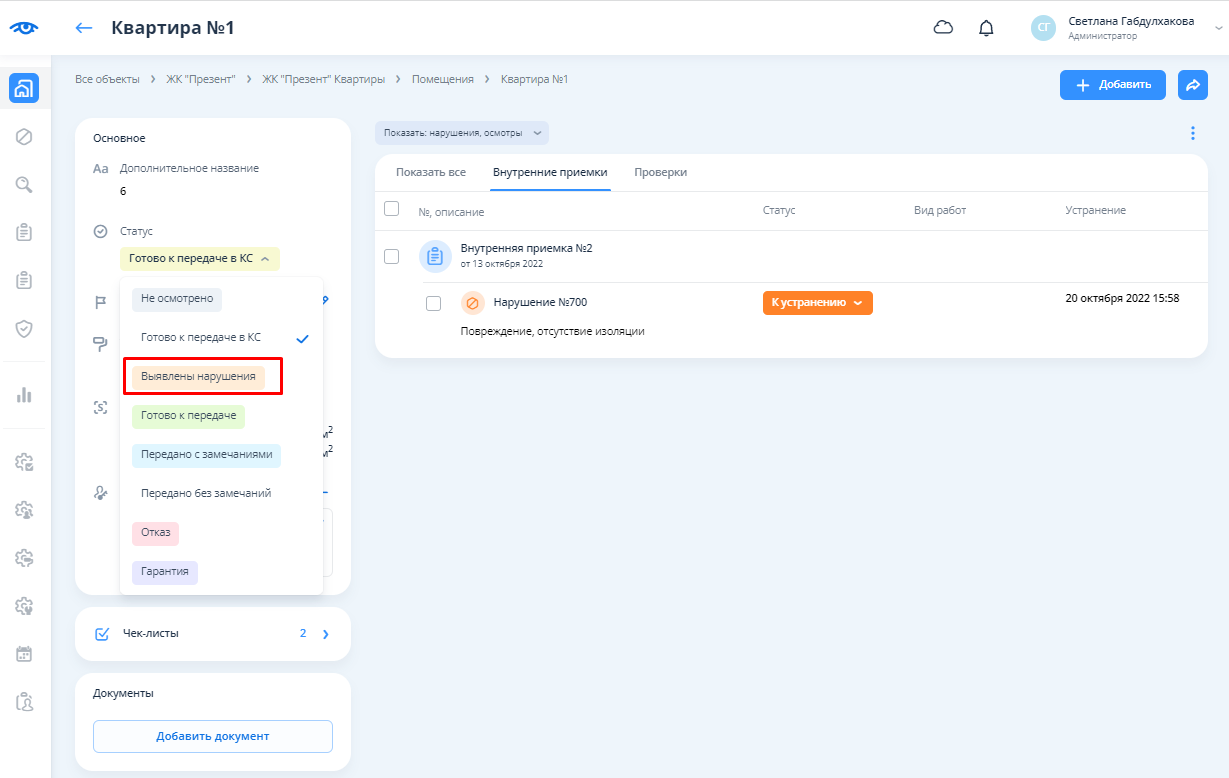Select the Показать все tab

coord(430,172)
